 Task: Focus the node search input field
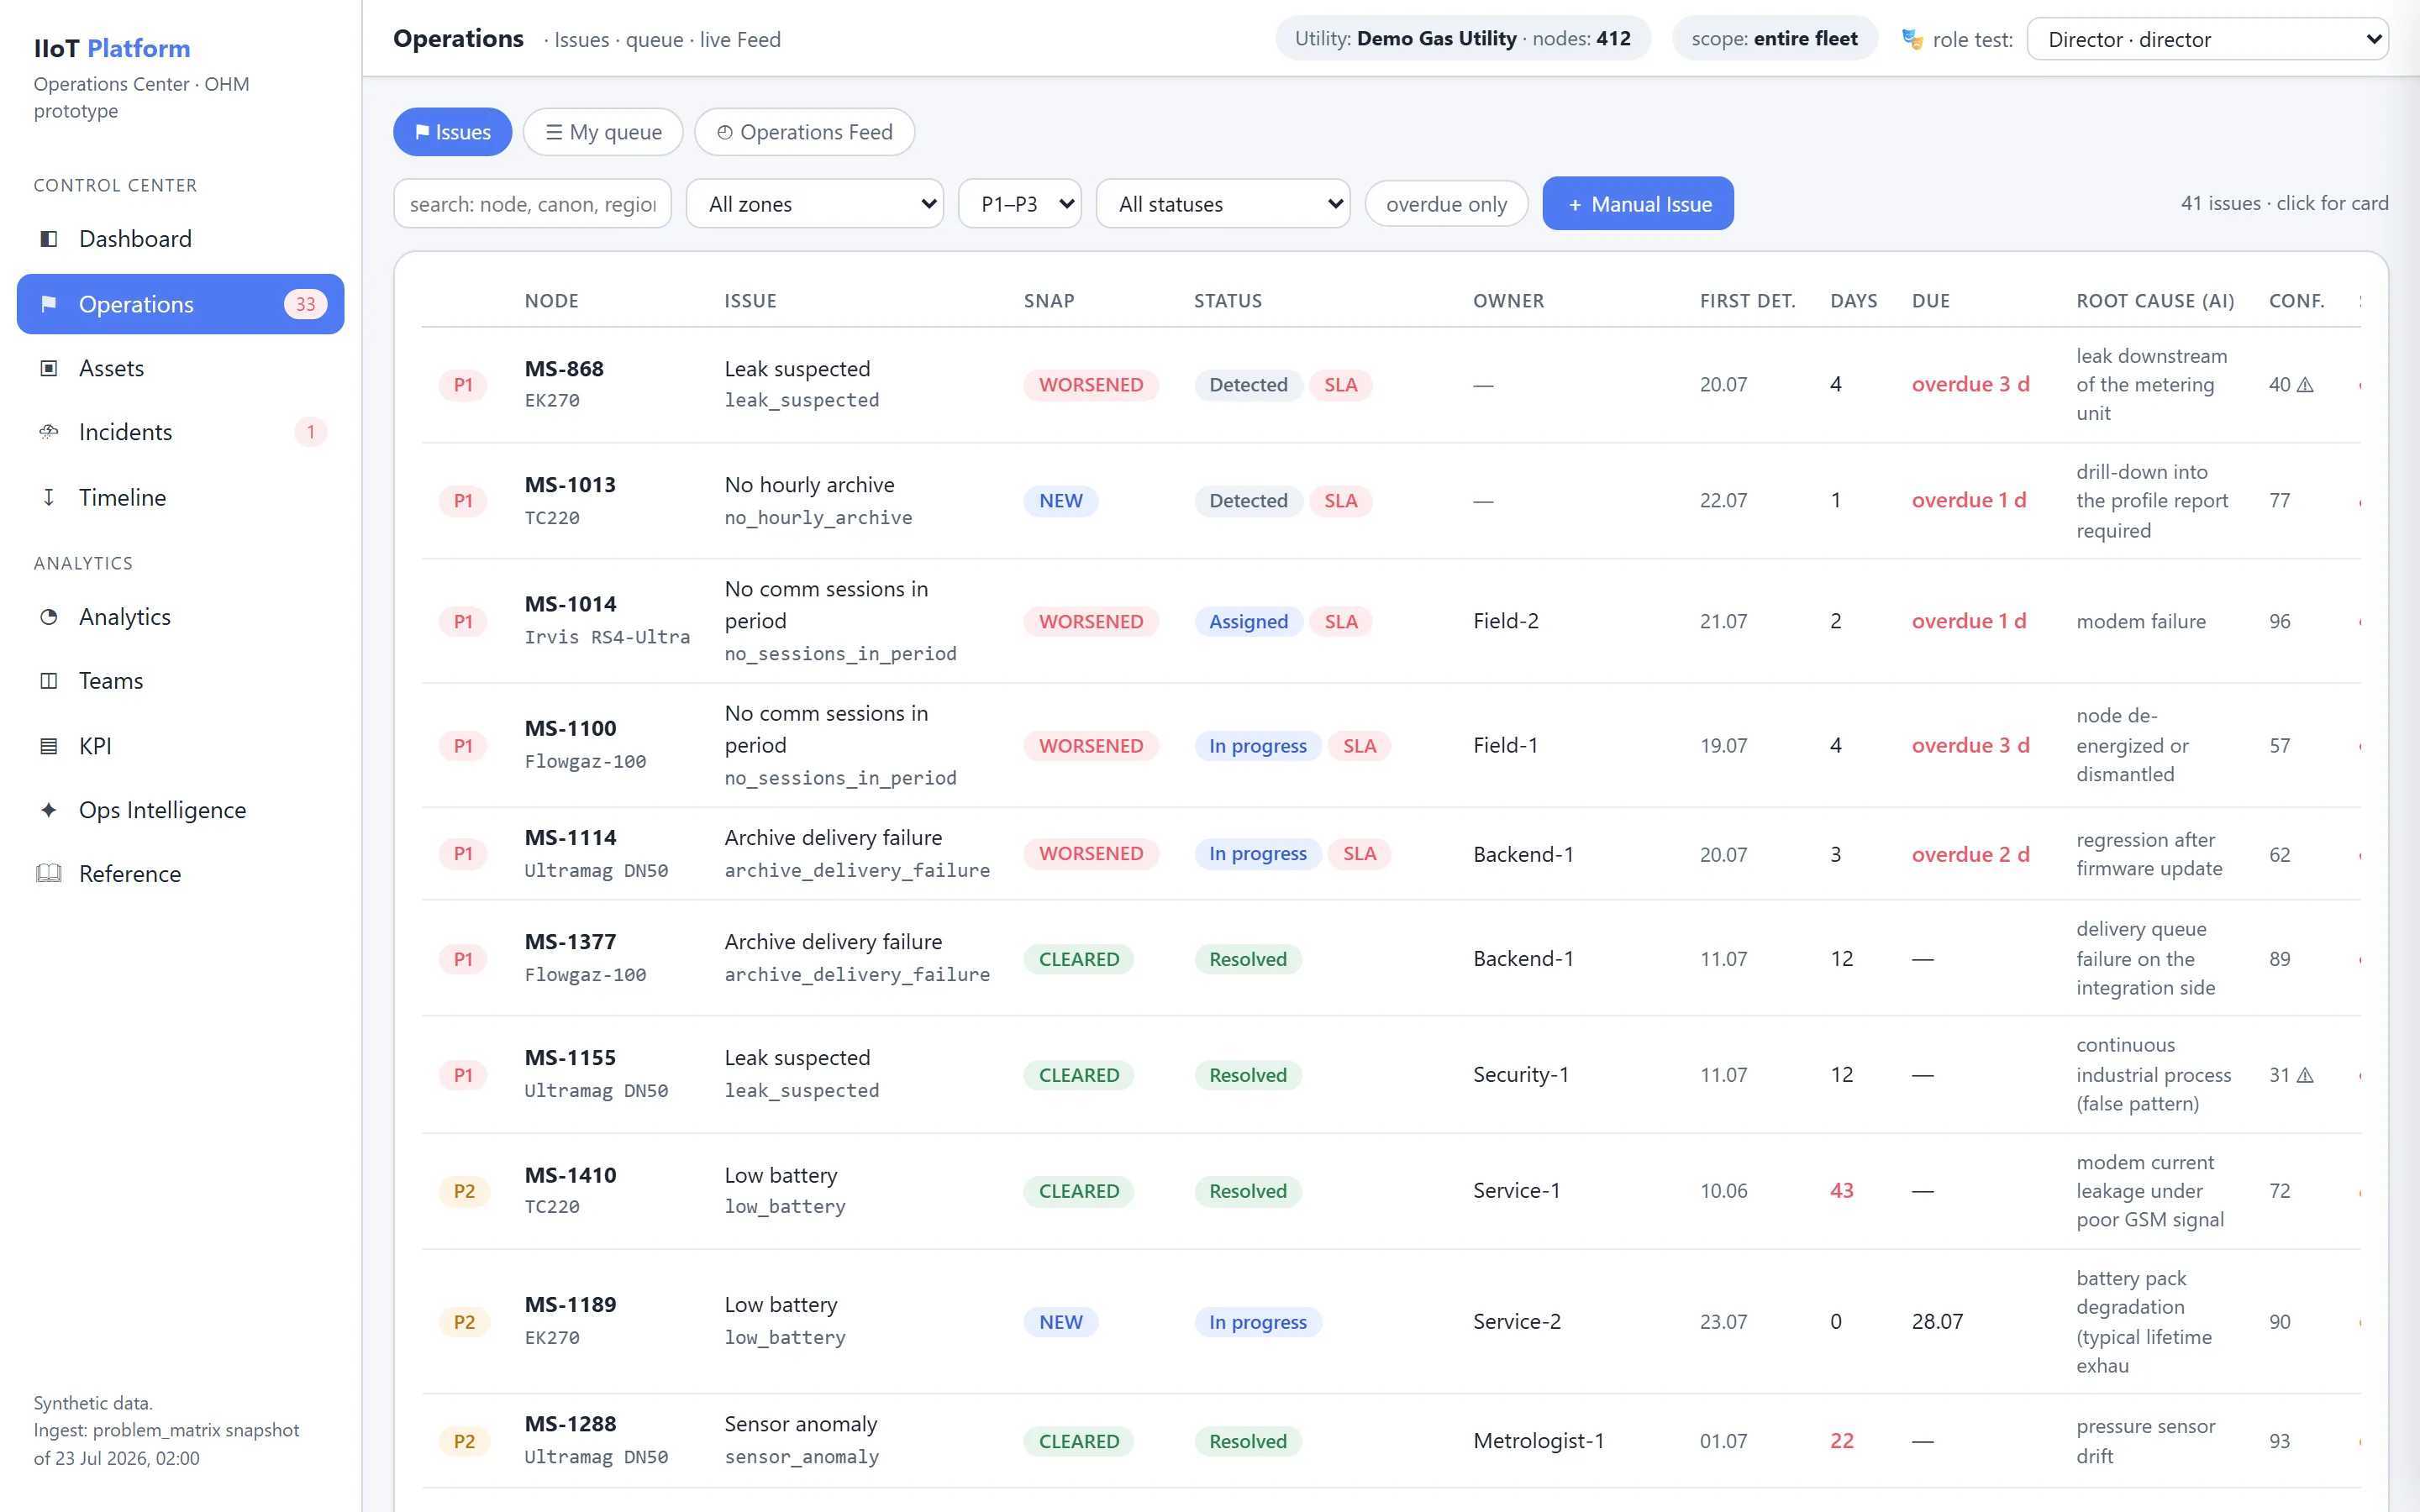point(532,204)
